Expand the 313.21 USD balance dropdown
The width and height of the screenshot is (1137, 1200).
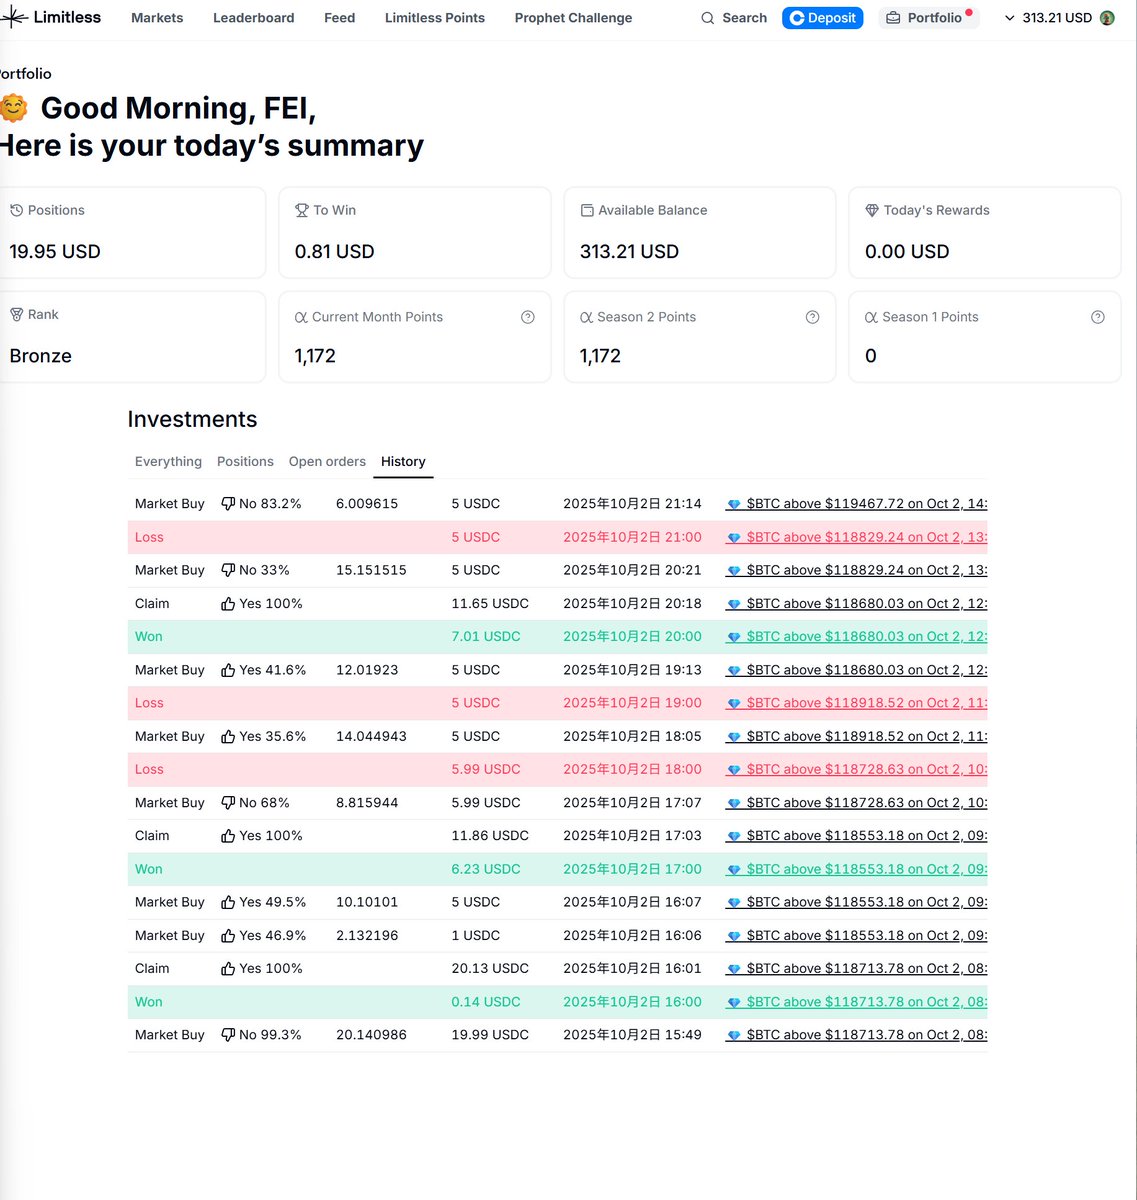coord(1009,18)
